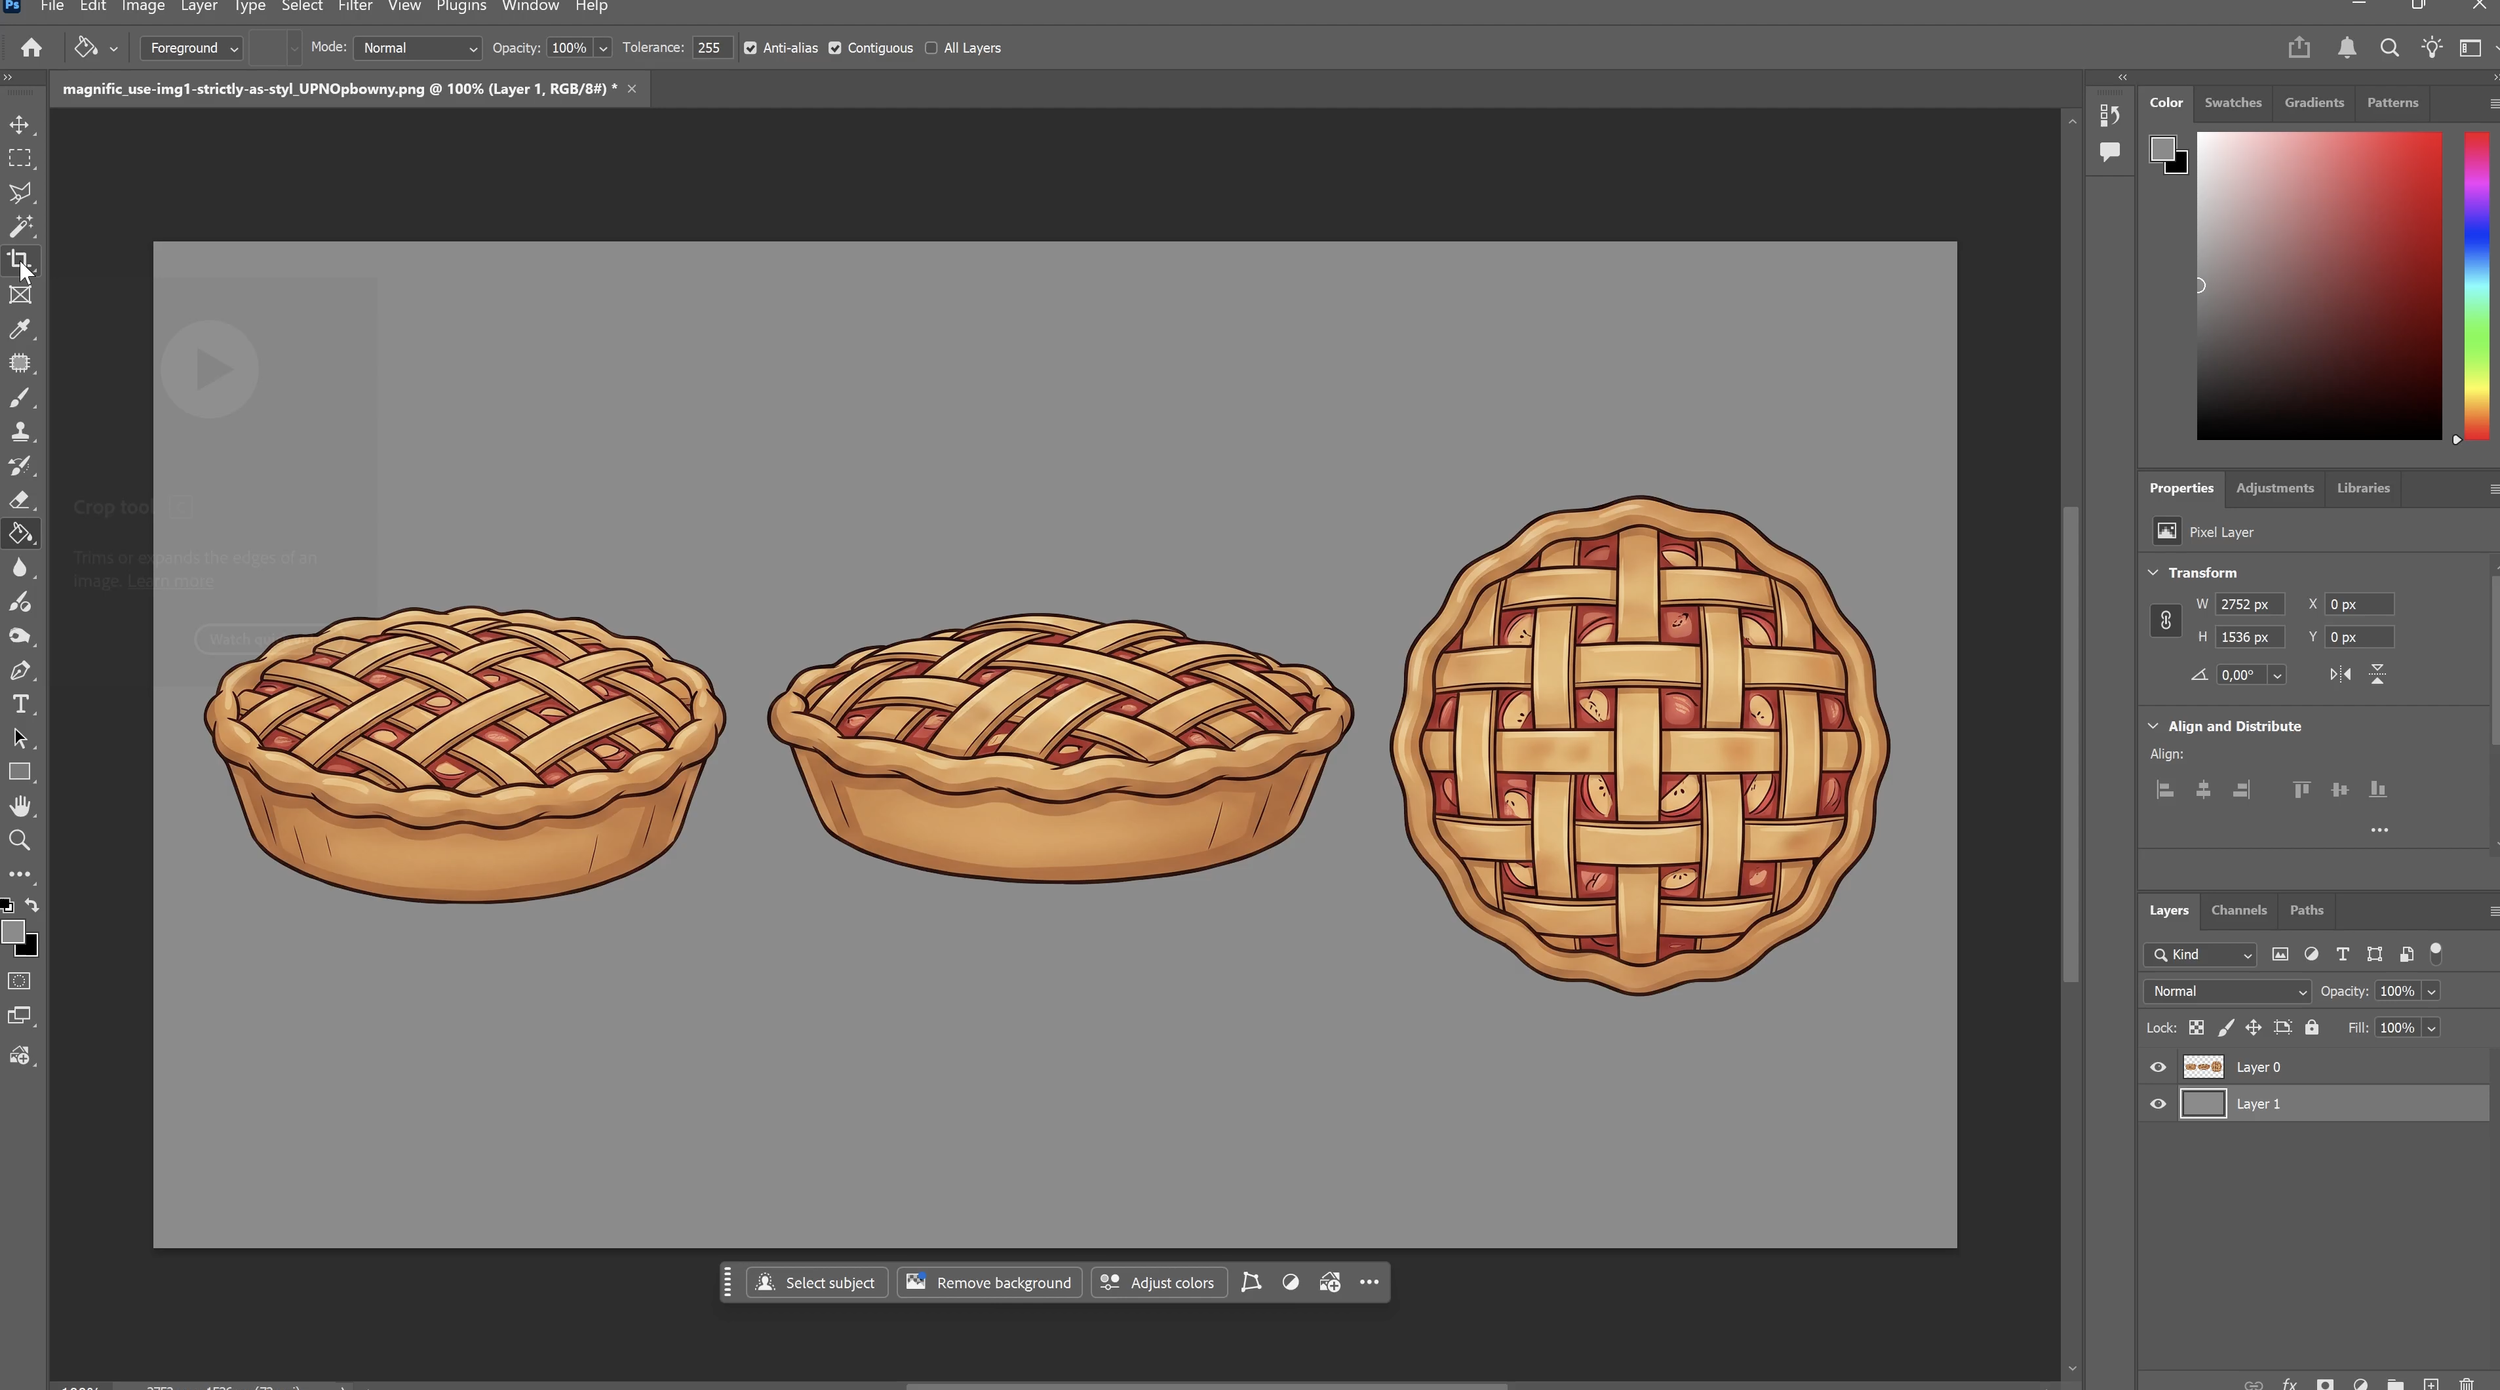Open more options in contextual task bar
This screenshot has height=1390, width=2500.
tap(1369, 1283)
